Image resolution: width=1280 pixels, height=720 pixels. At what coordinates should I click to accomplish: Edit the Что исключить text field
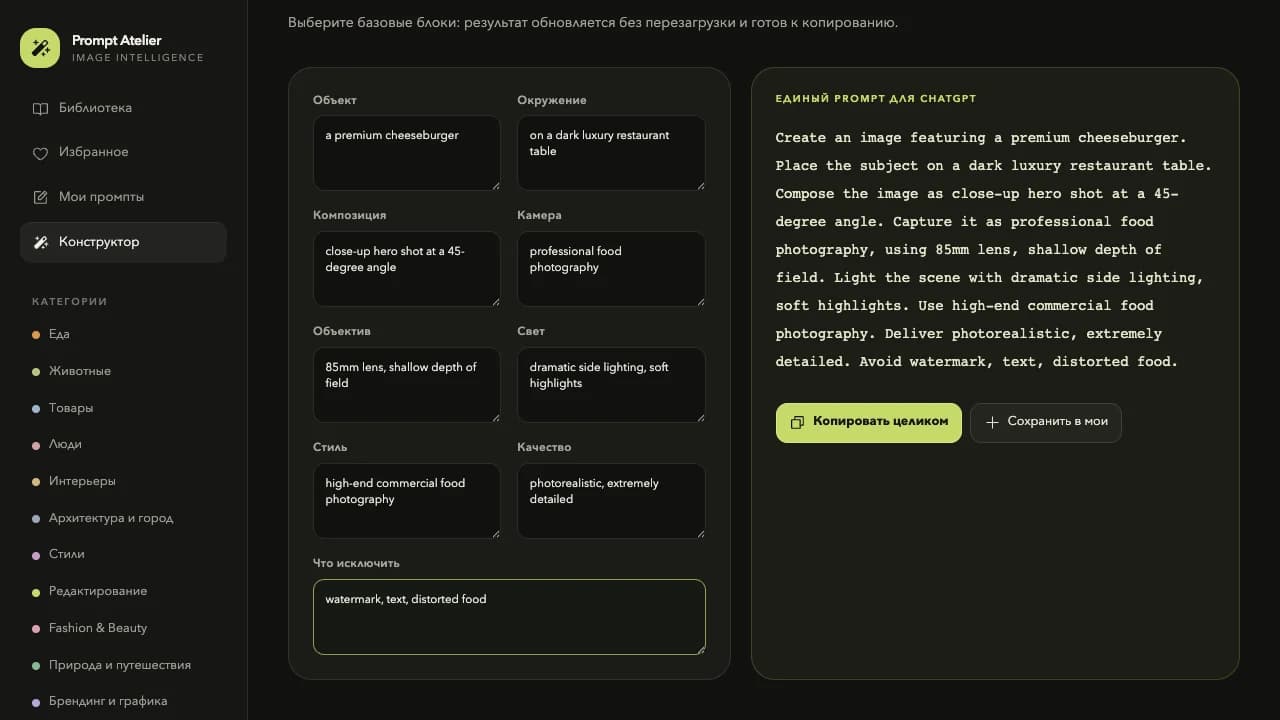pyautogui.click(x=509, y=617)
